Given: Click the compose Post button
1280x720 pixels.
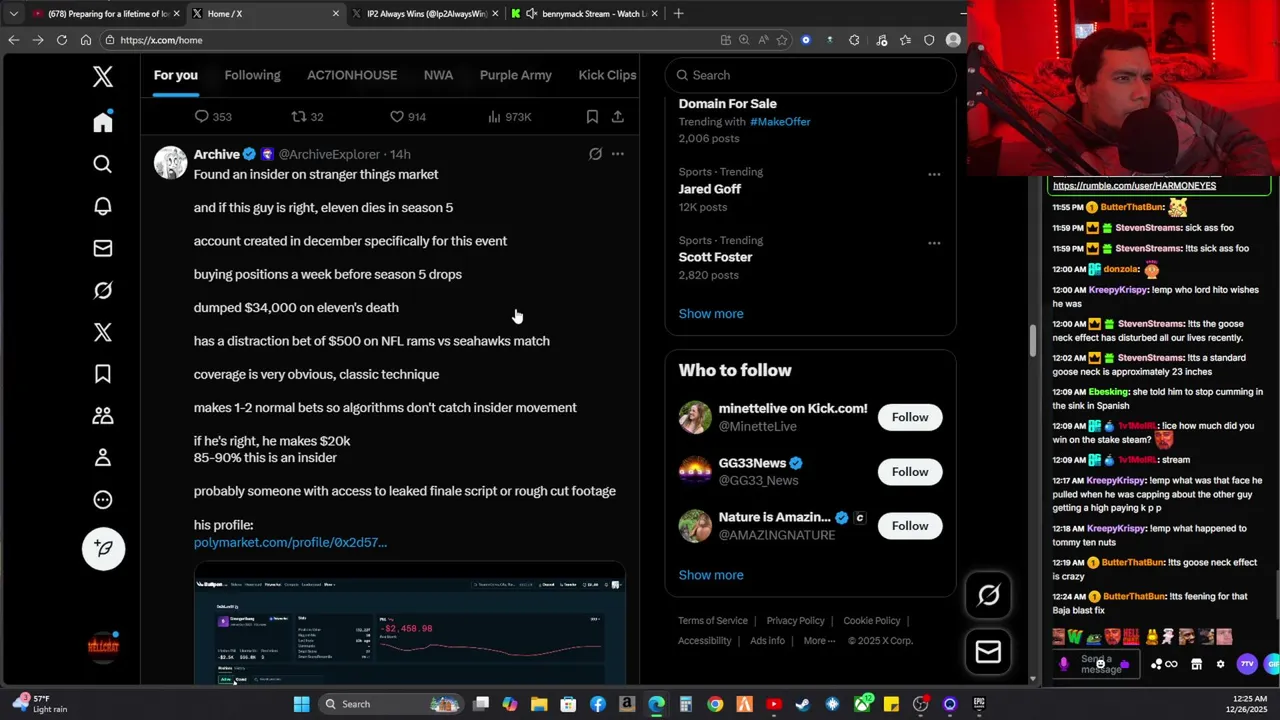Looking at the screenshot, I should [x=103, y=548].
